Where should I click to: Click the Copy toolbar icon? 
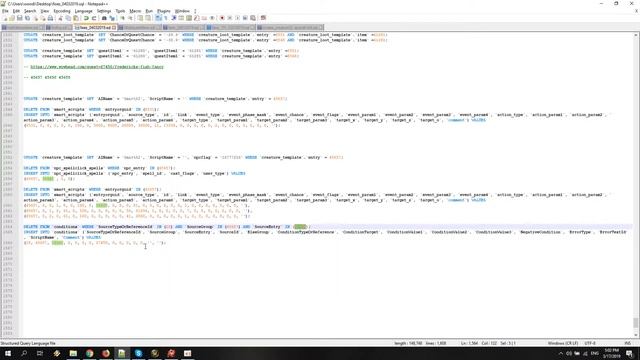pos(68,18)
